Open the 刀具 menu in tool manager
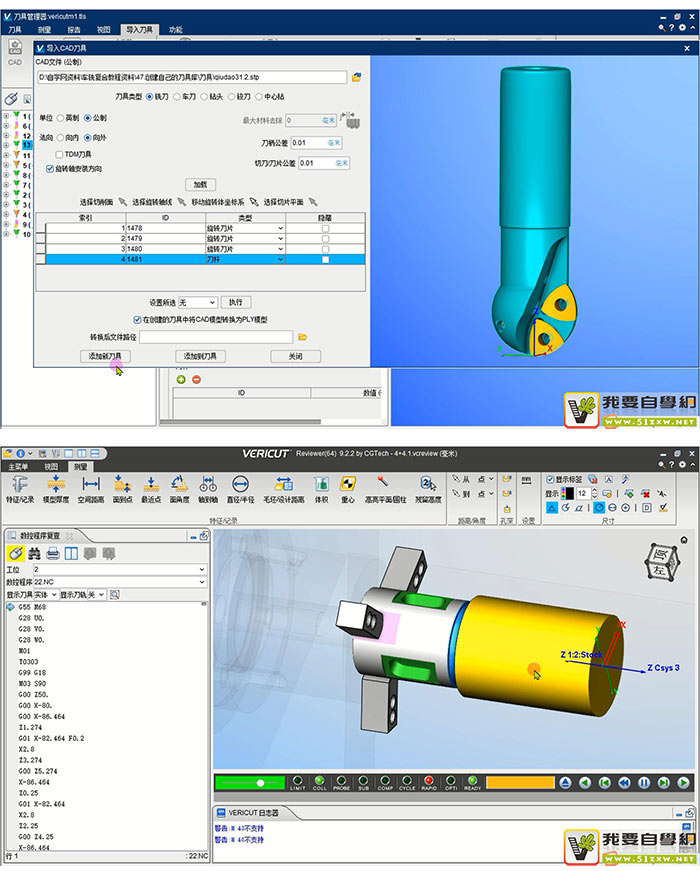The width and height of the screenshot is (700, 871). (x=15, y=29)
